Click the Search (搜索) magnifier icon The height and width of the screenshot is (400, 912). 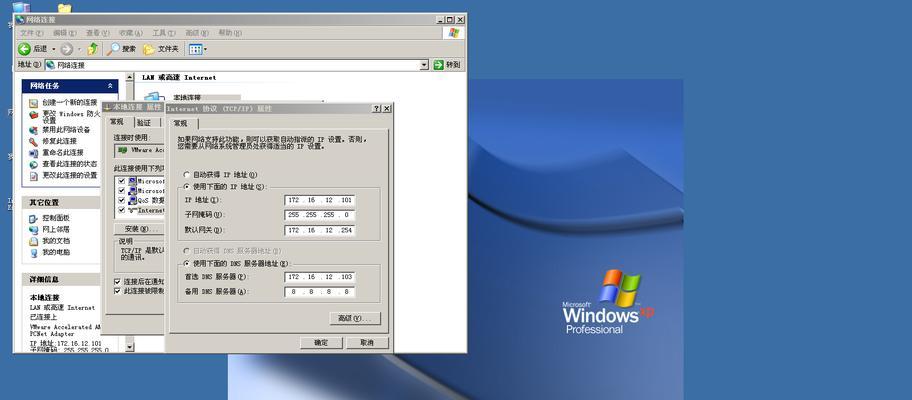(113, 49)
